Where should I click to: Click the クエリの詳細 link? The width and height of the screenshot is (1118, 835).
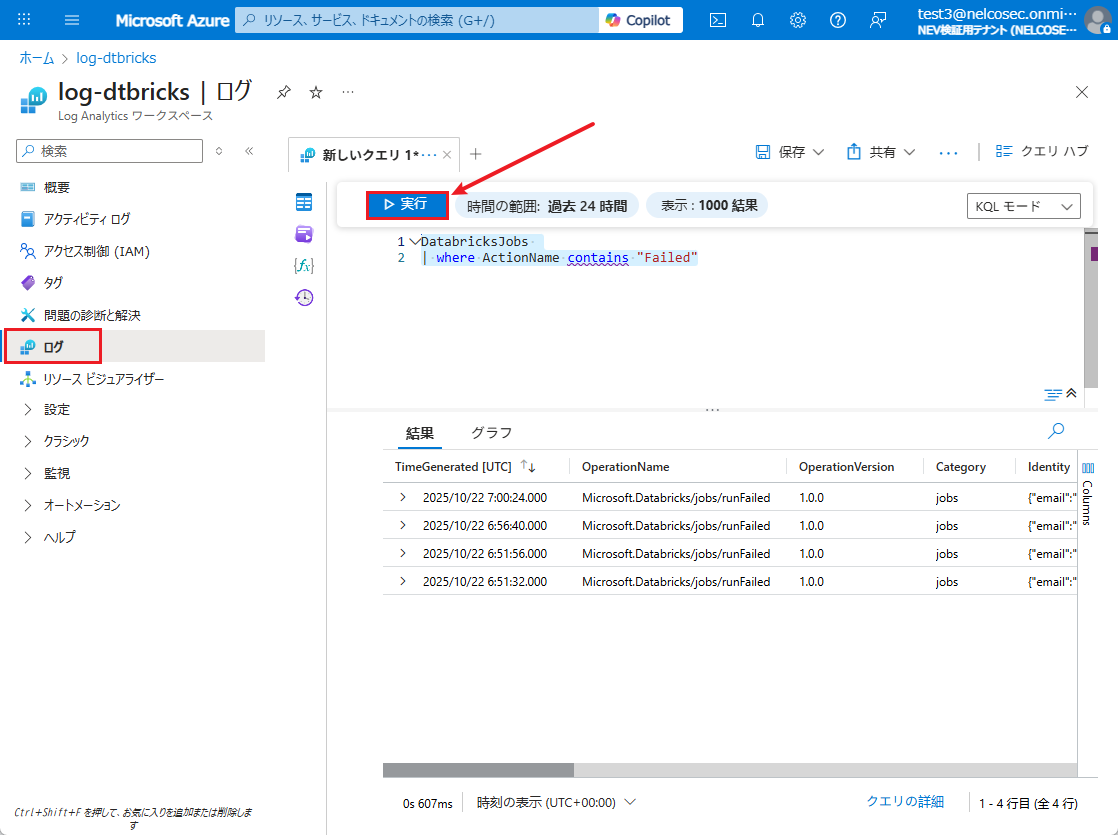coord(904,801)
